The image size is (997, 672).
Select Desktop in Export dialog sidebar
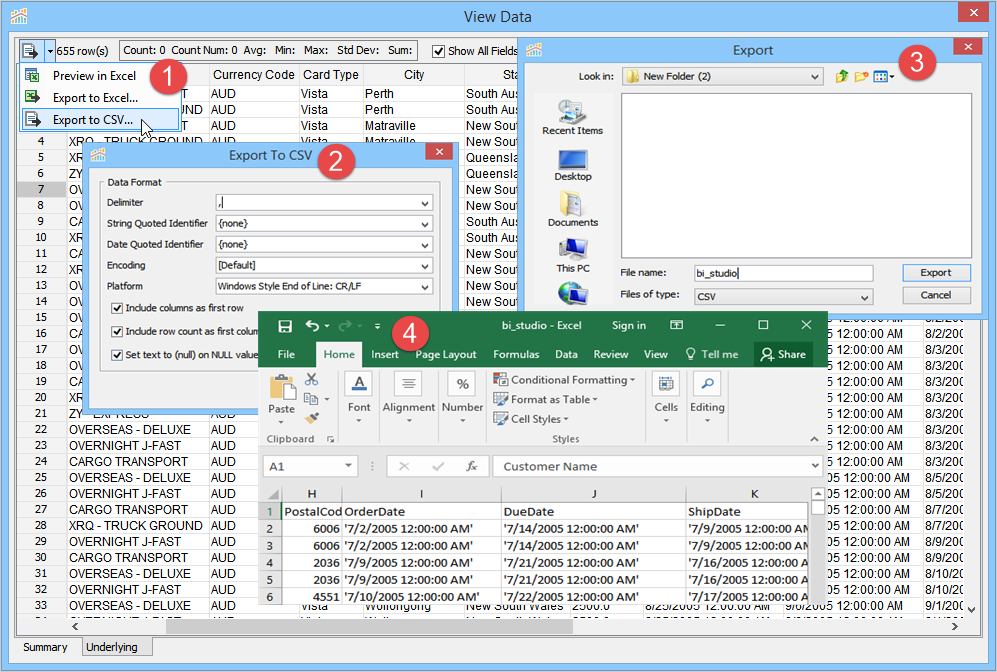coord(572,165)
